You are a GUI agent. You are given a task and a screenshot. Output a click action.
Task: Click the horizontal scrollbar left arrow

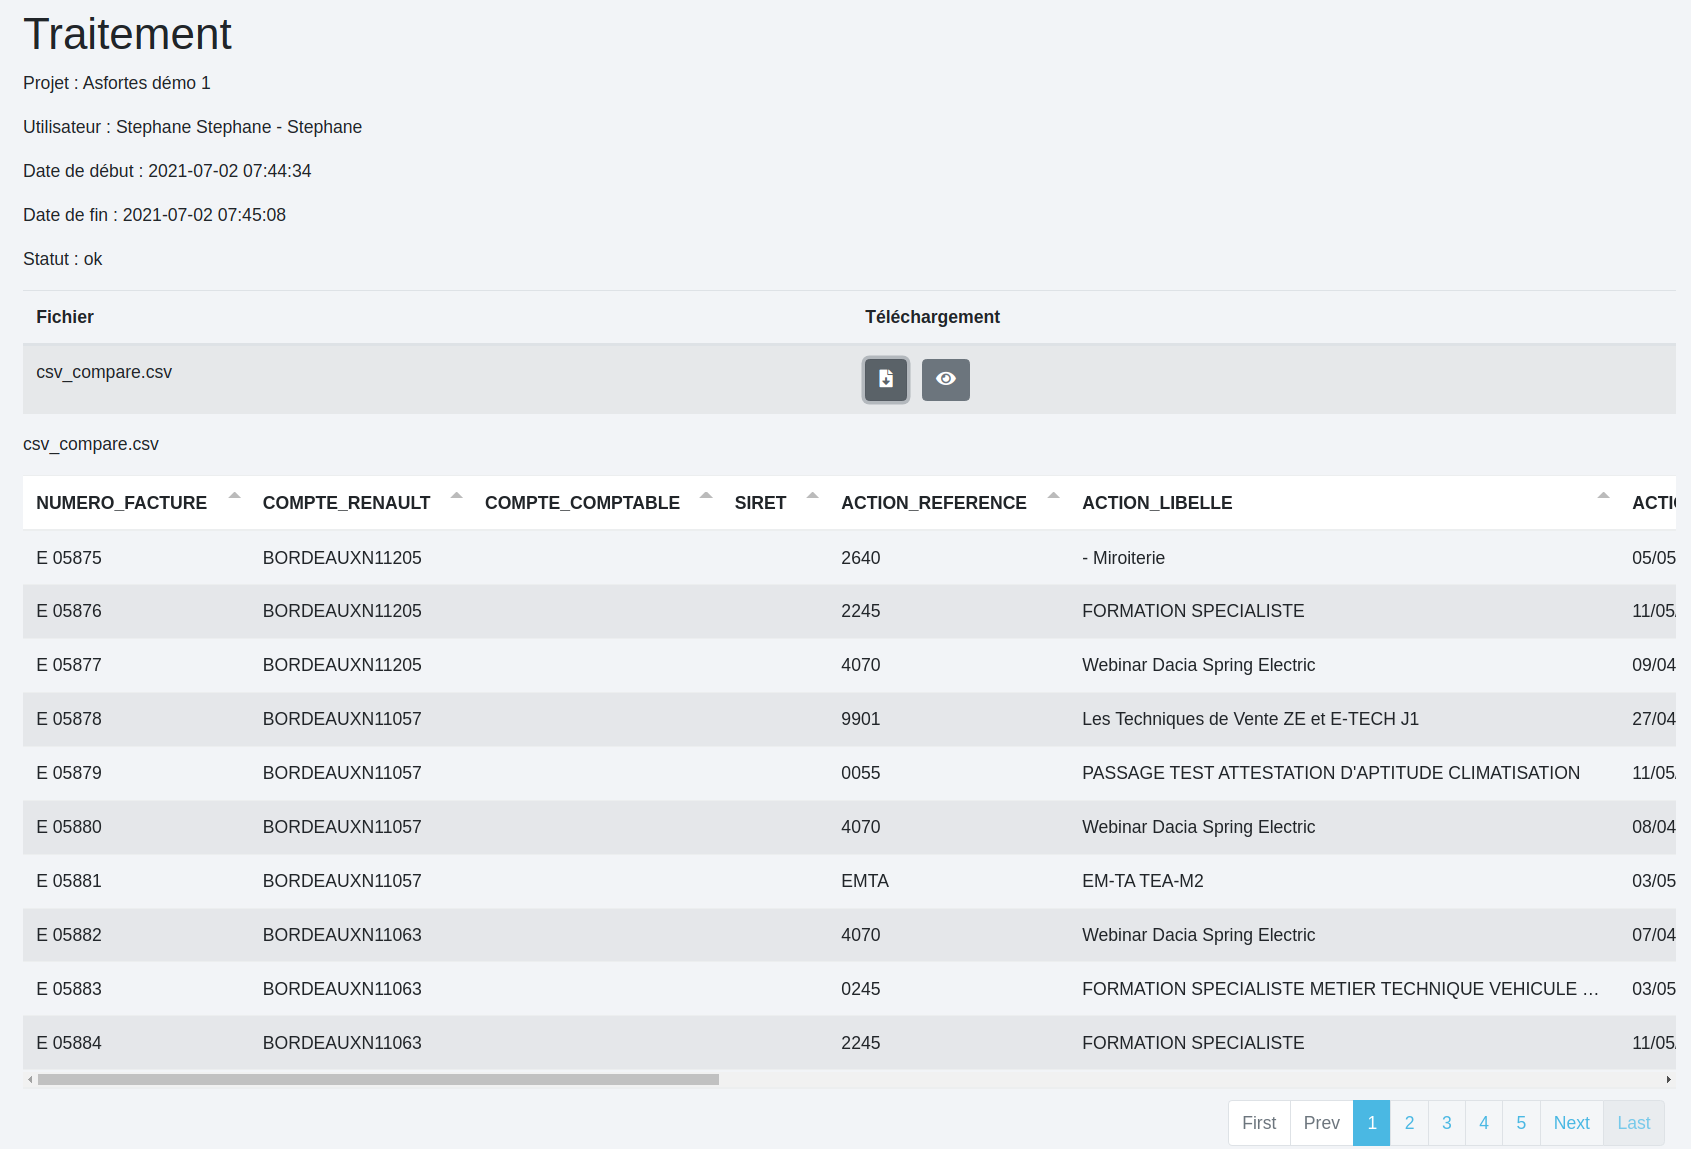pyautogui.click(x=30, y=1080)
